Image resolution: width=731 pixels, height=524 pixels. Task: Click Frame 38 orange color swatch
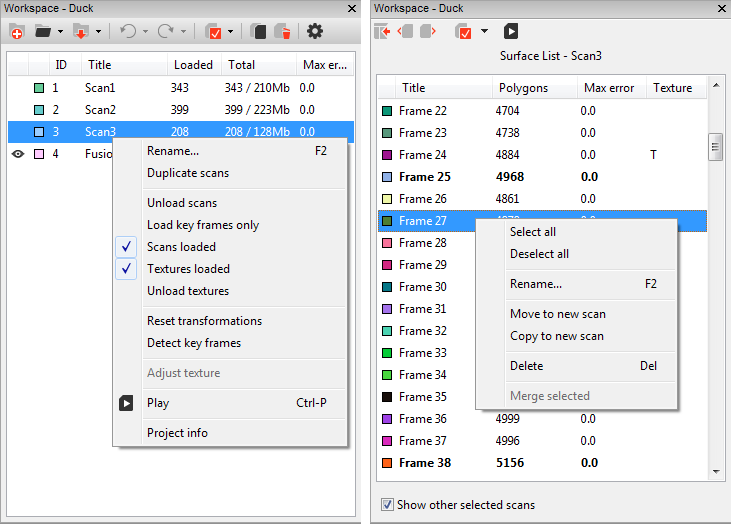coord(387,463)
